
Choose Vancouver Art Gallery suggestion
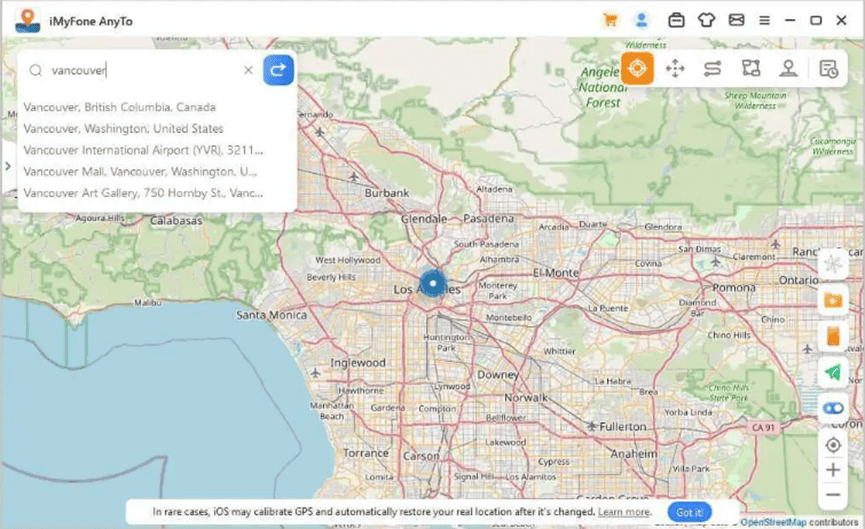click(143, 193)
